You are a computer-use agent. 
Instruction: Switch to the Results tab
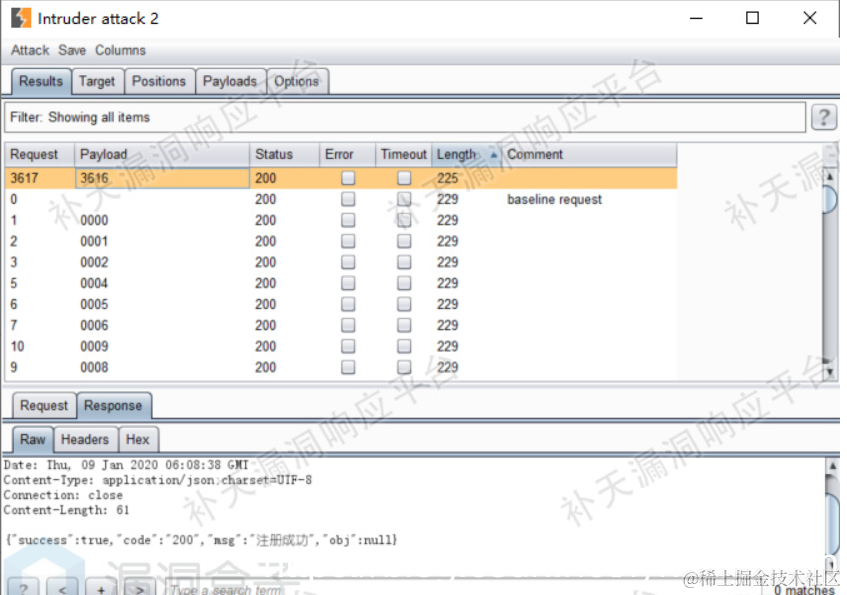(41, 81)
